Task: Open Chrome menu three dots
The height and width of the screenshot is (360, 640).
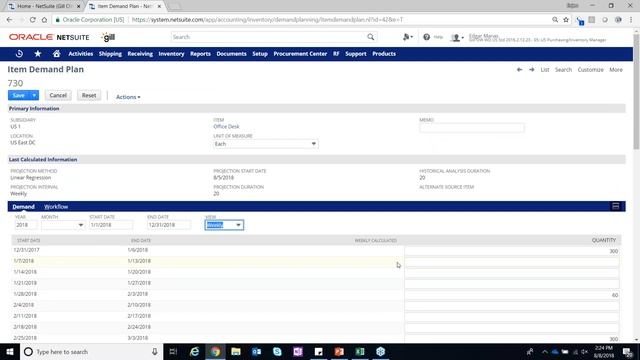Action: 631,20
